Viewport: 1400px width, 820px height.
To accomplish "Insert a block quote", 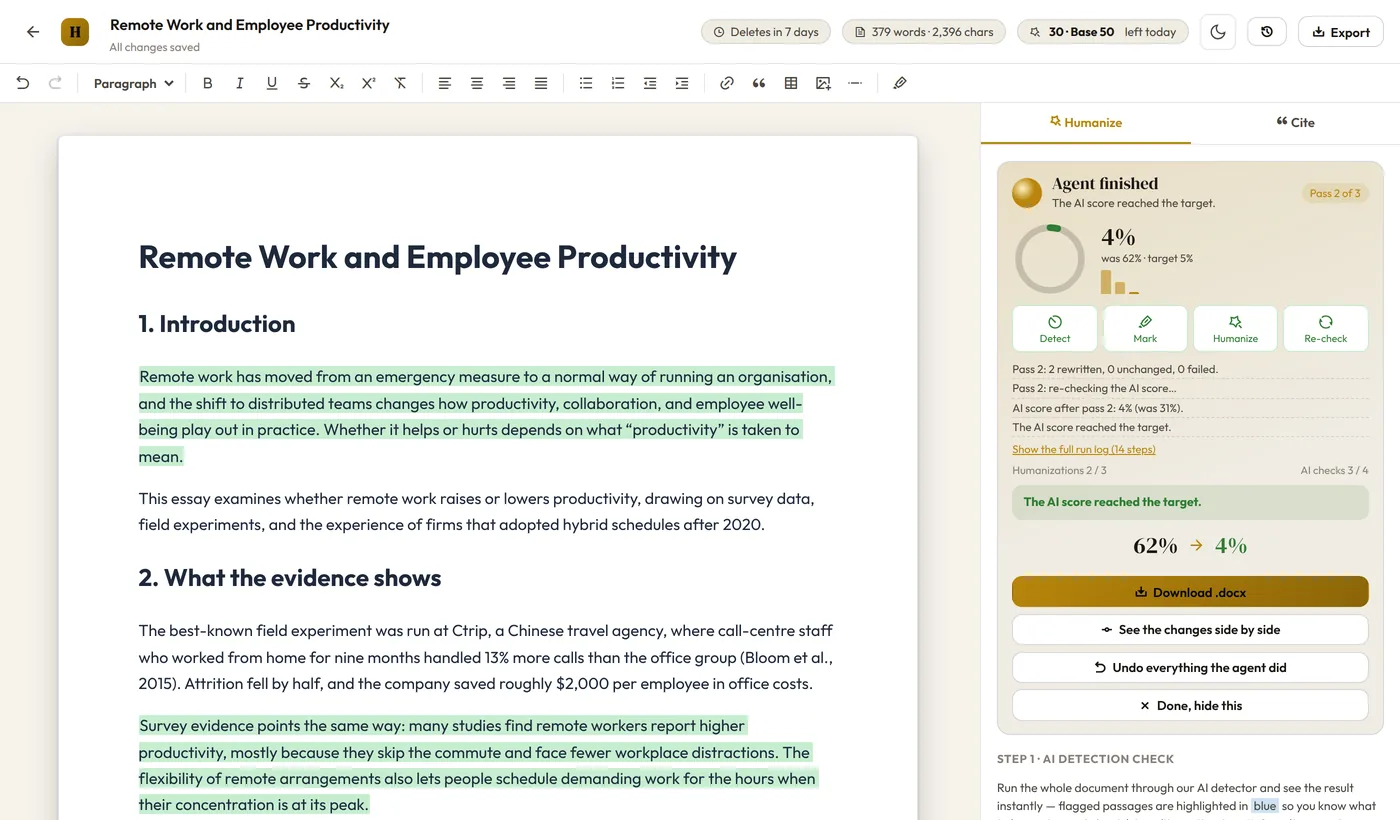I will tap(759, 84).
